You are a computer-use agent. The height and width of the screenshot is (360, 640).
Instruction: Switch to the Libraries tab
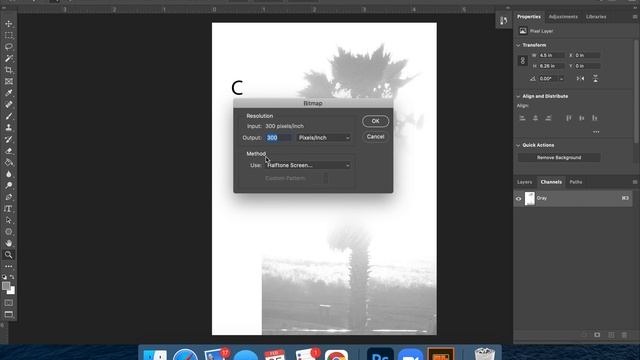click(x=596, y=17)
